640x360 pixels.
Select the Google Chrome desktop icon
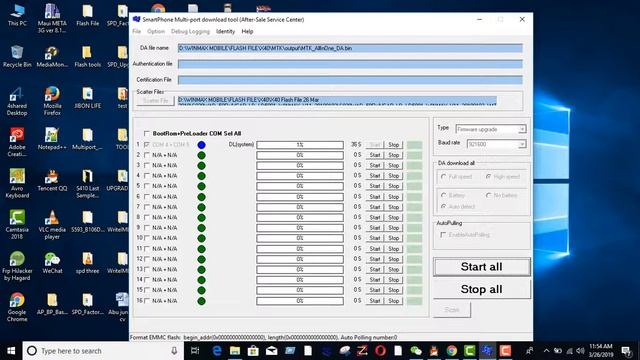coord(17,307)
